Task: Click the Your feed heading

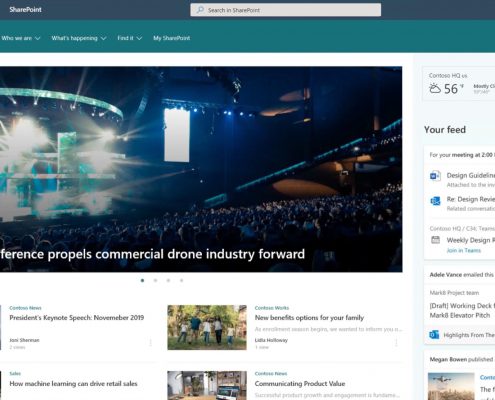Action: pos(445,129)
